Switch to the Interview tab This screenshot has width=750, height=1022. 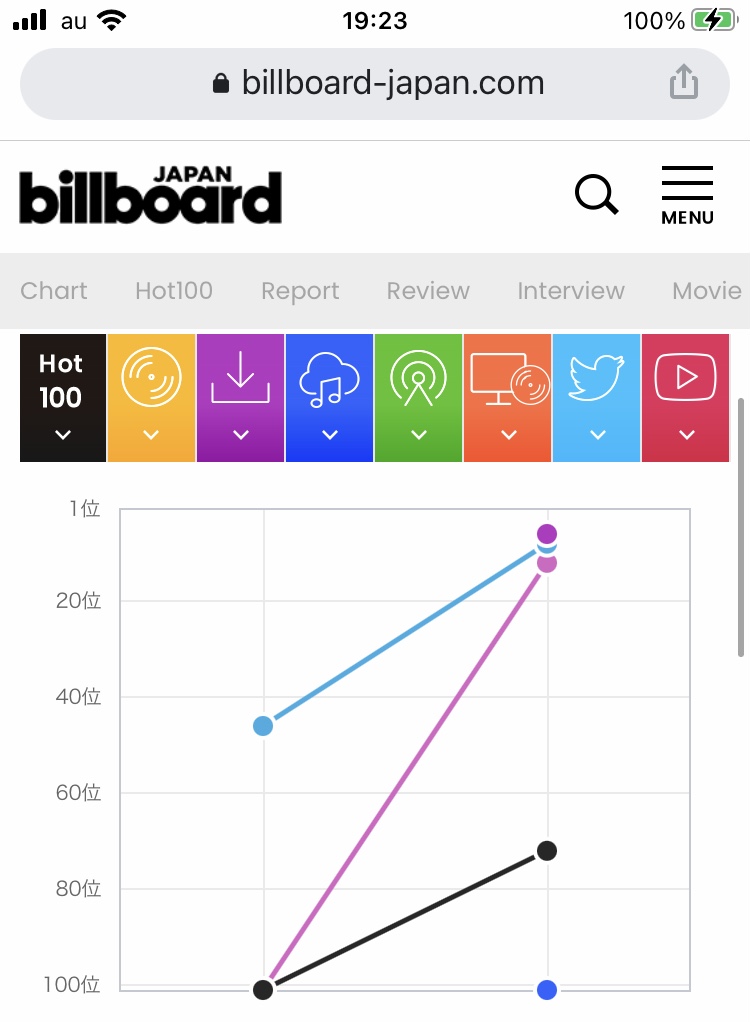[x=571, y=291]
